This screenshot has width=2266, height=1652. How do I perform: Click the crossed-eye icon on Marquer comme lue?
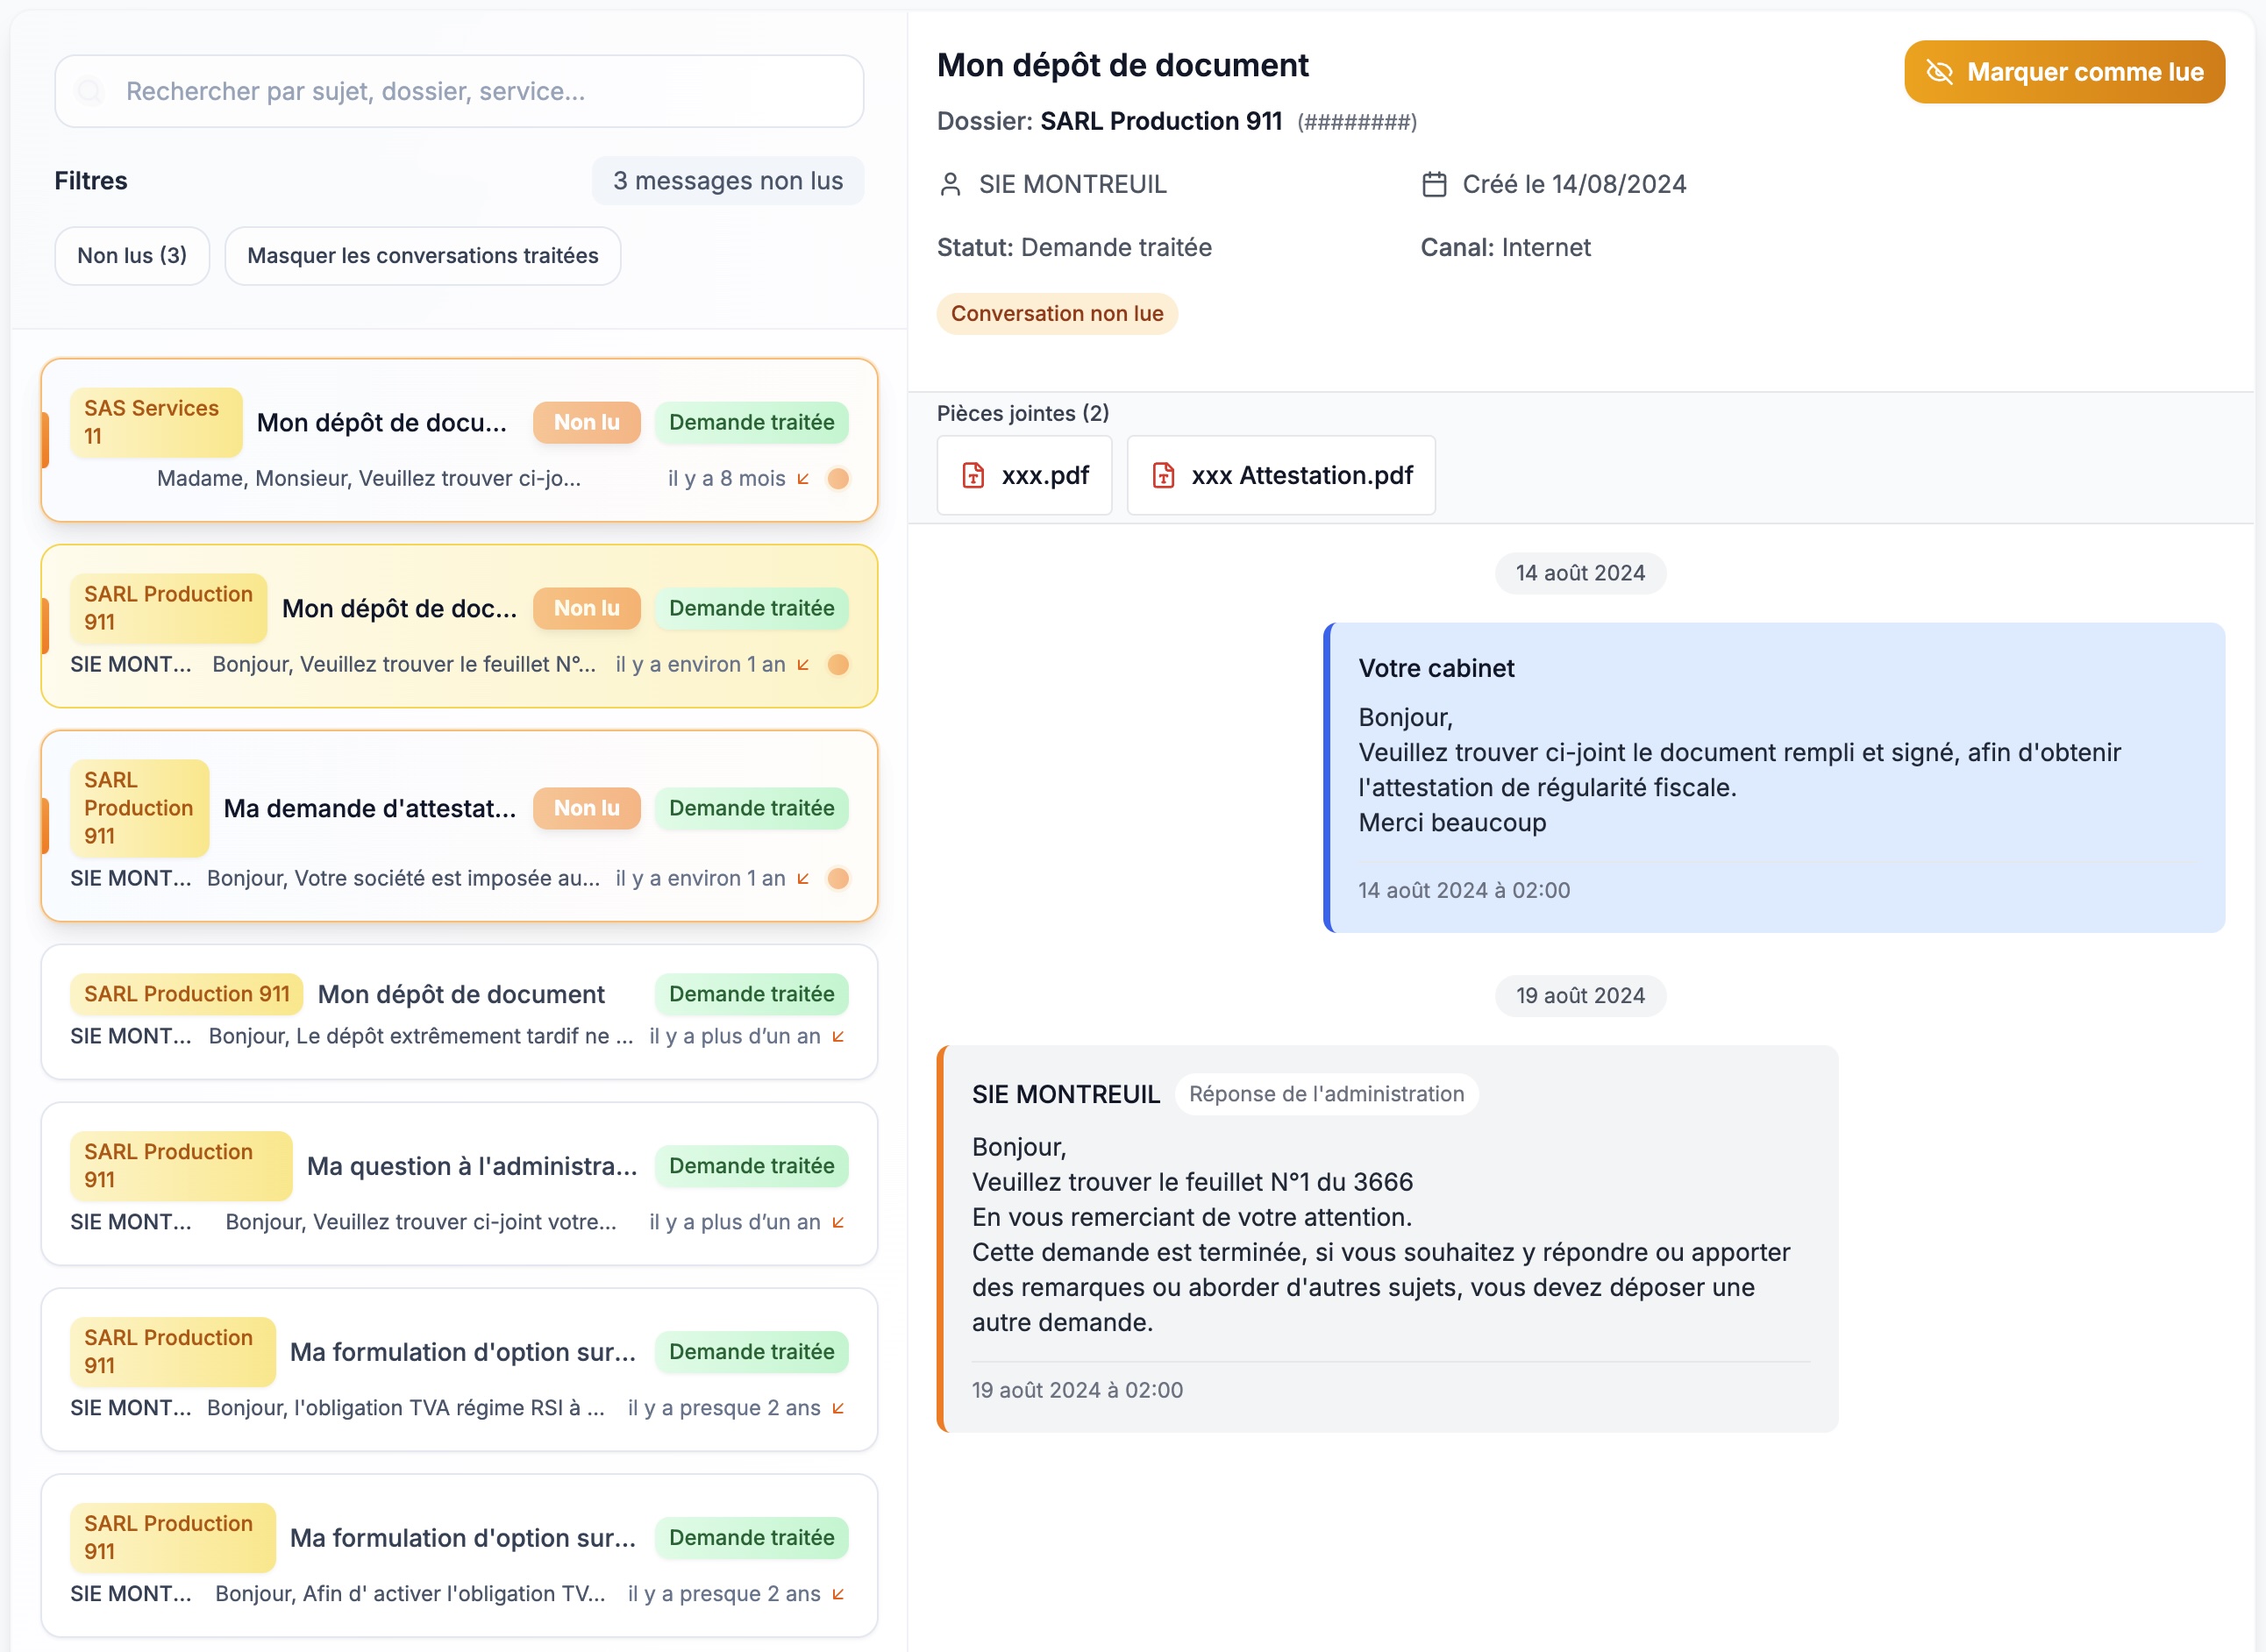point(1940,72)
